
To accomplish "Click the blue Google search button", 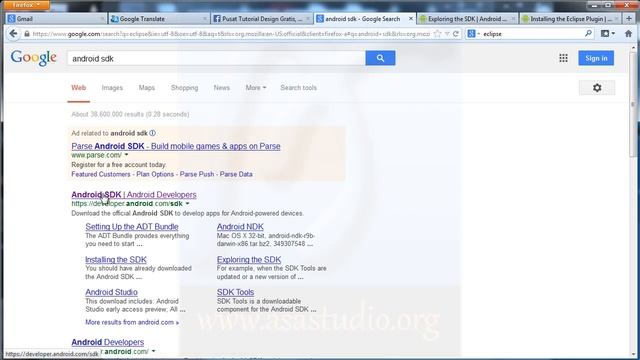I will point(380,58).
